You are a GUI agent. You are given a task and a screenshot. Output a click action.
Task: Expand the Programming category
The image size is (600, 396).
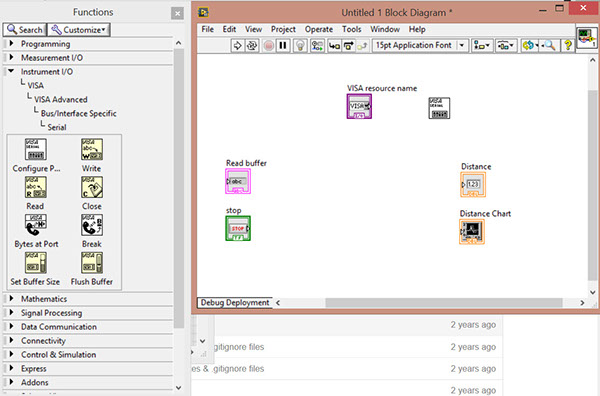11,44
